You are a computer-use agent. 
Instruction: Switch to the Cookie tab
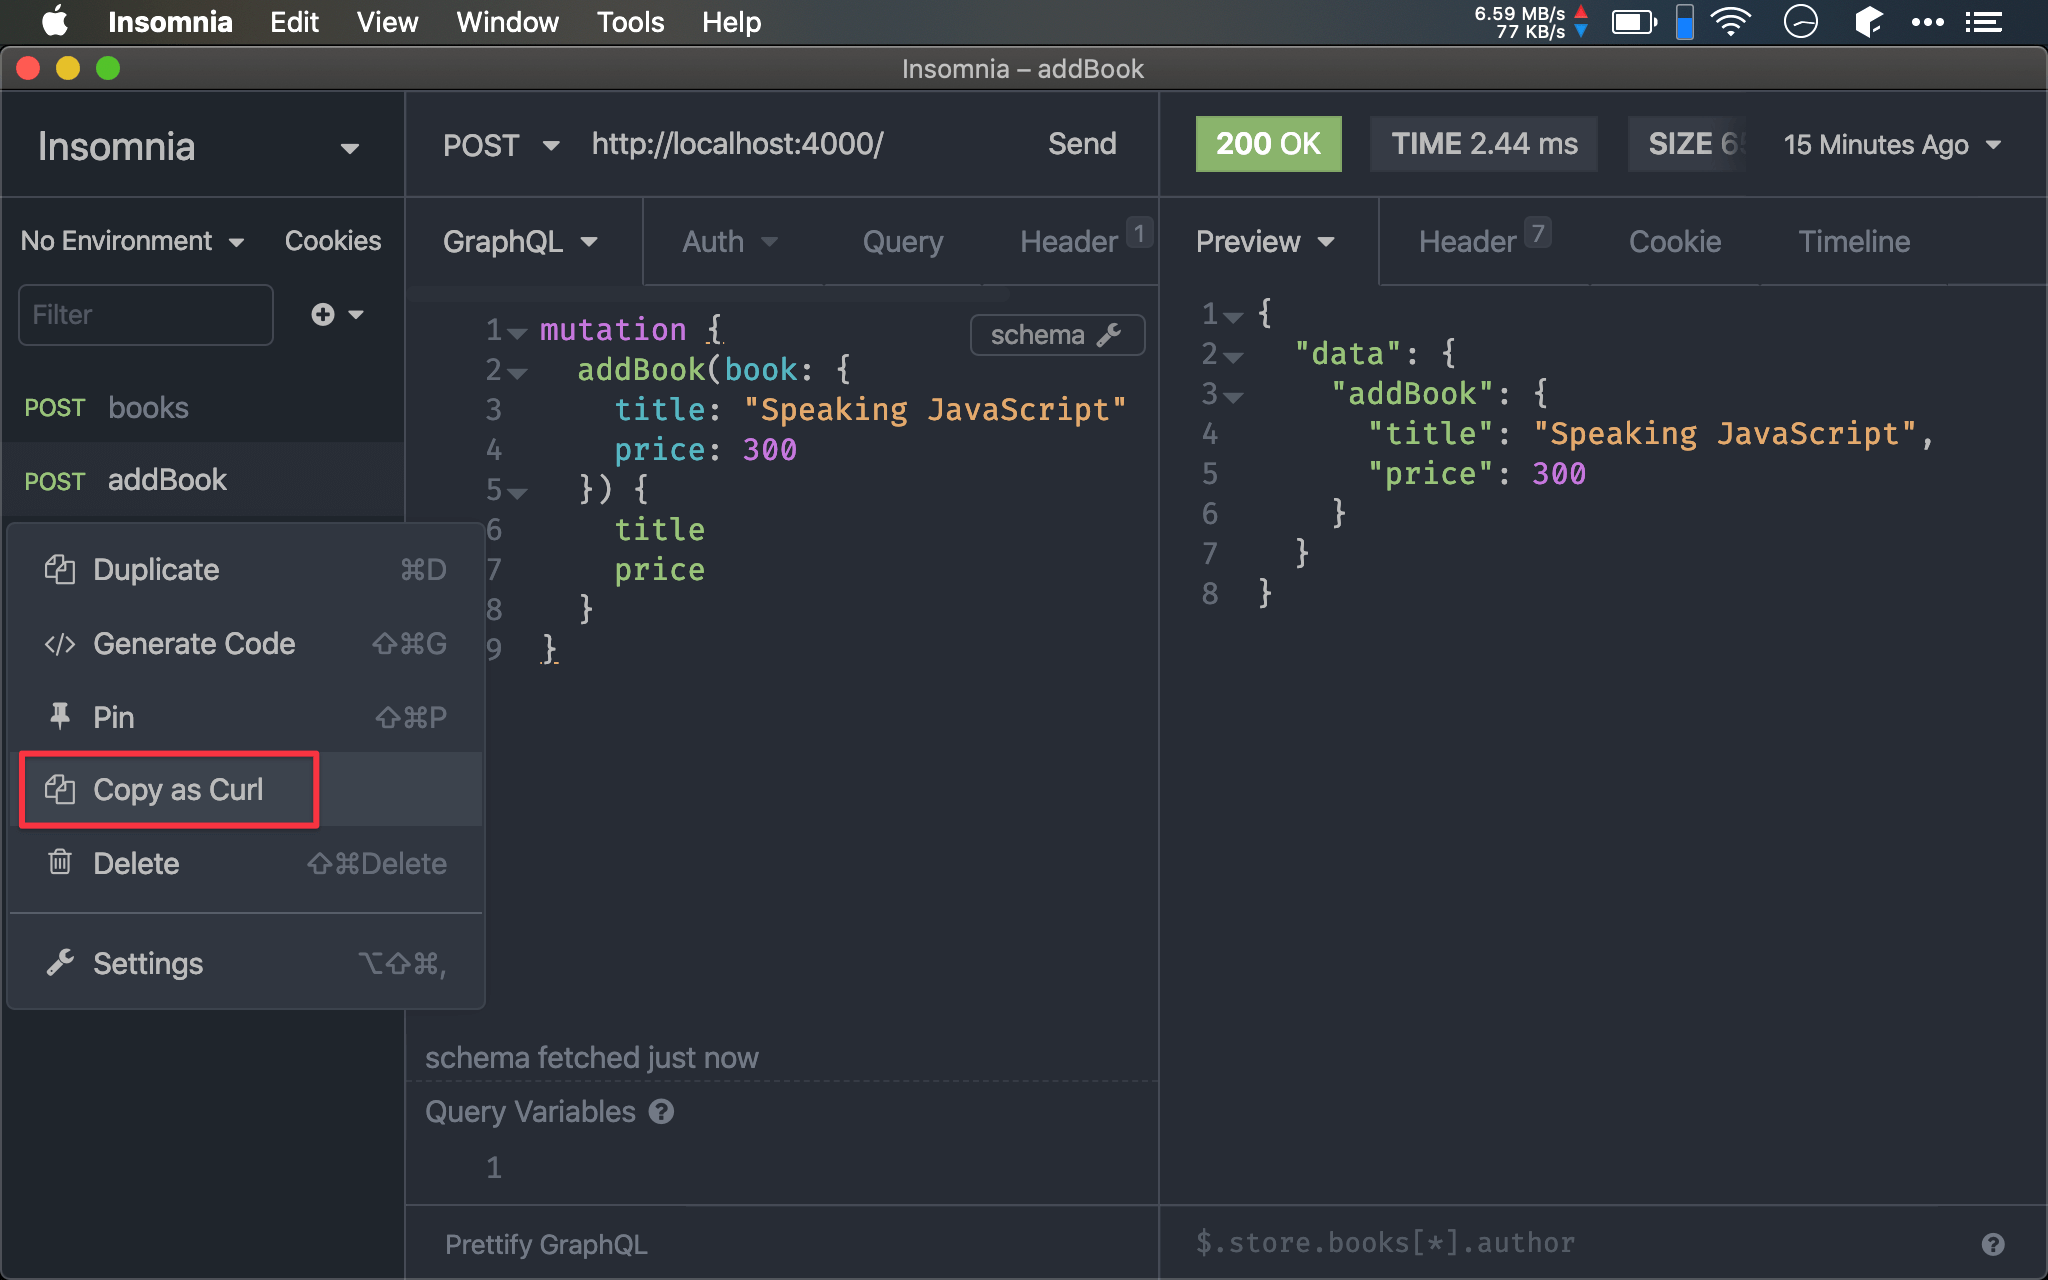click(x=1675, y=242)
